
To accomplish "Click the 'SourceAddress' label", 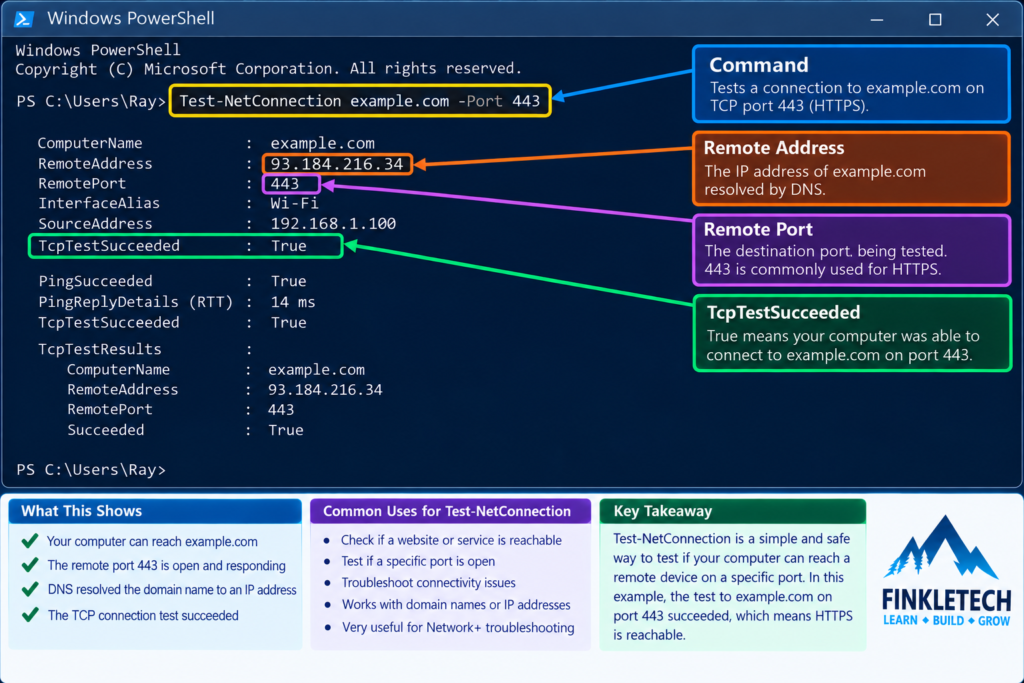I will coord(95,223).
